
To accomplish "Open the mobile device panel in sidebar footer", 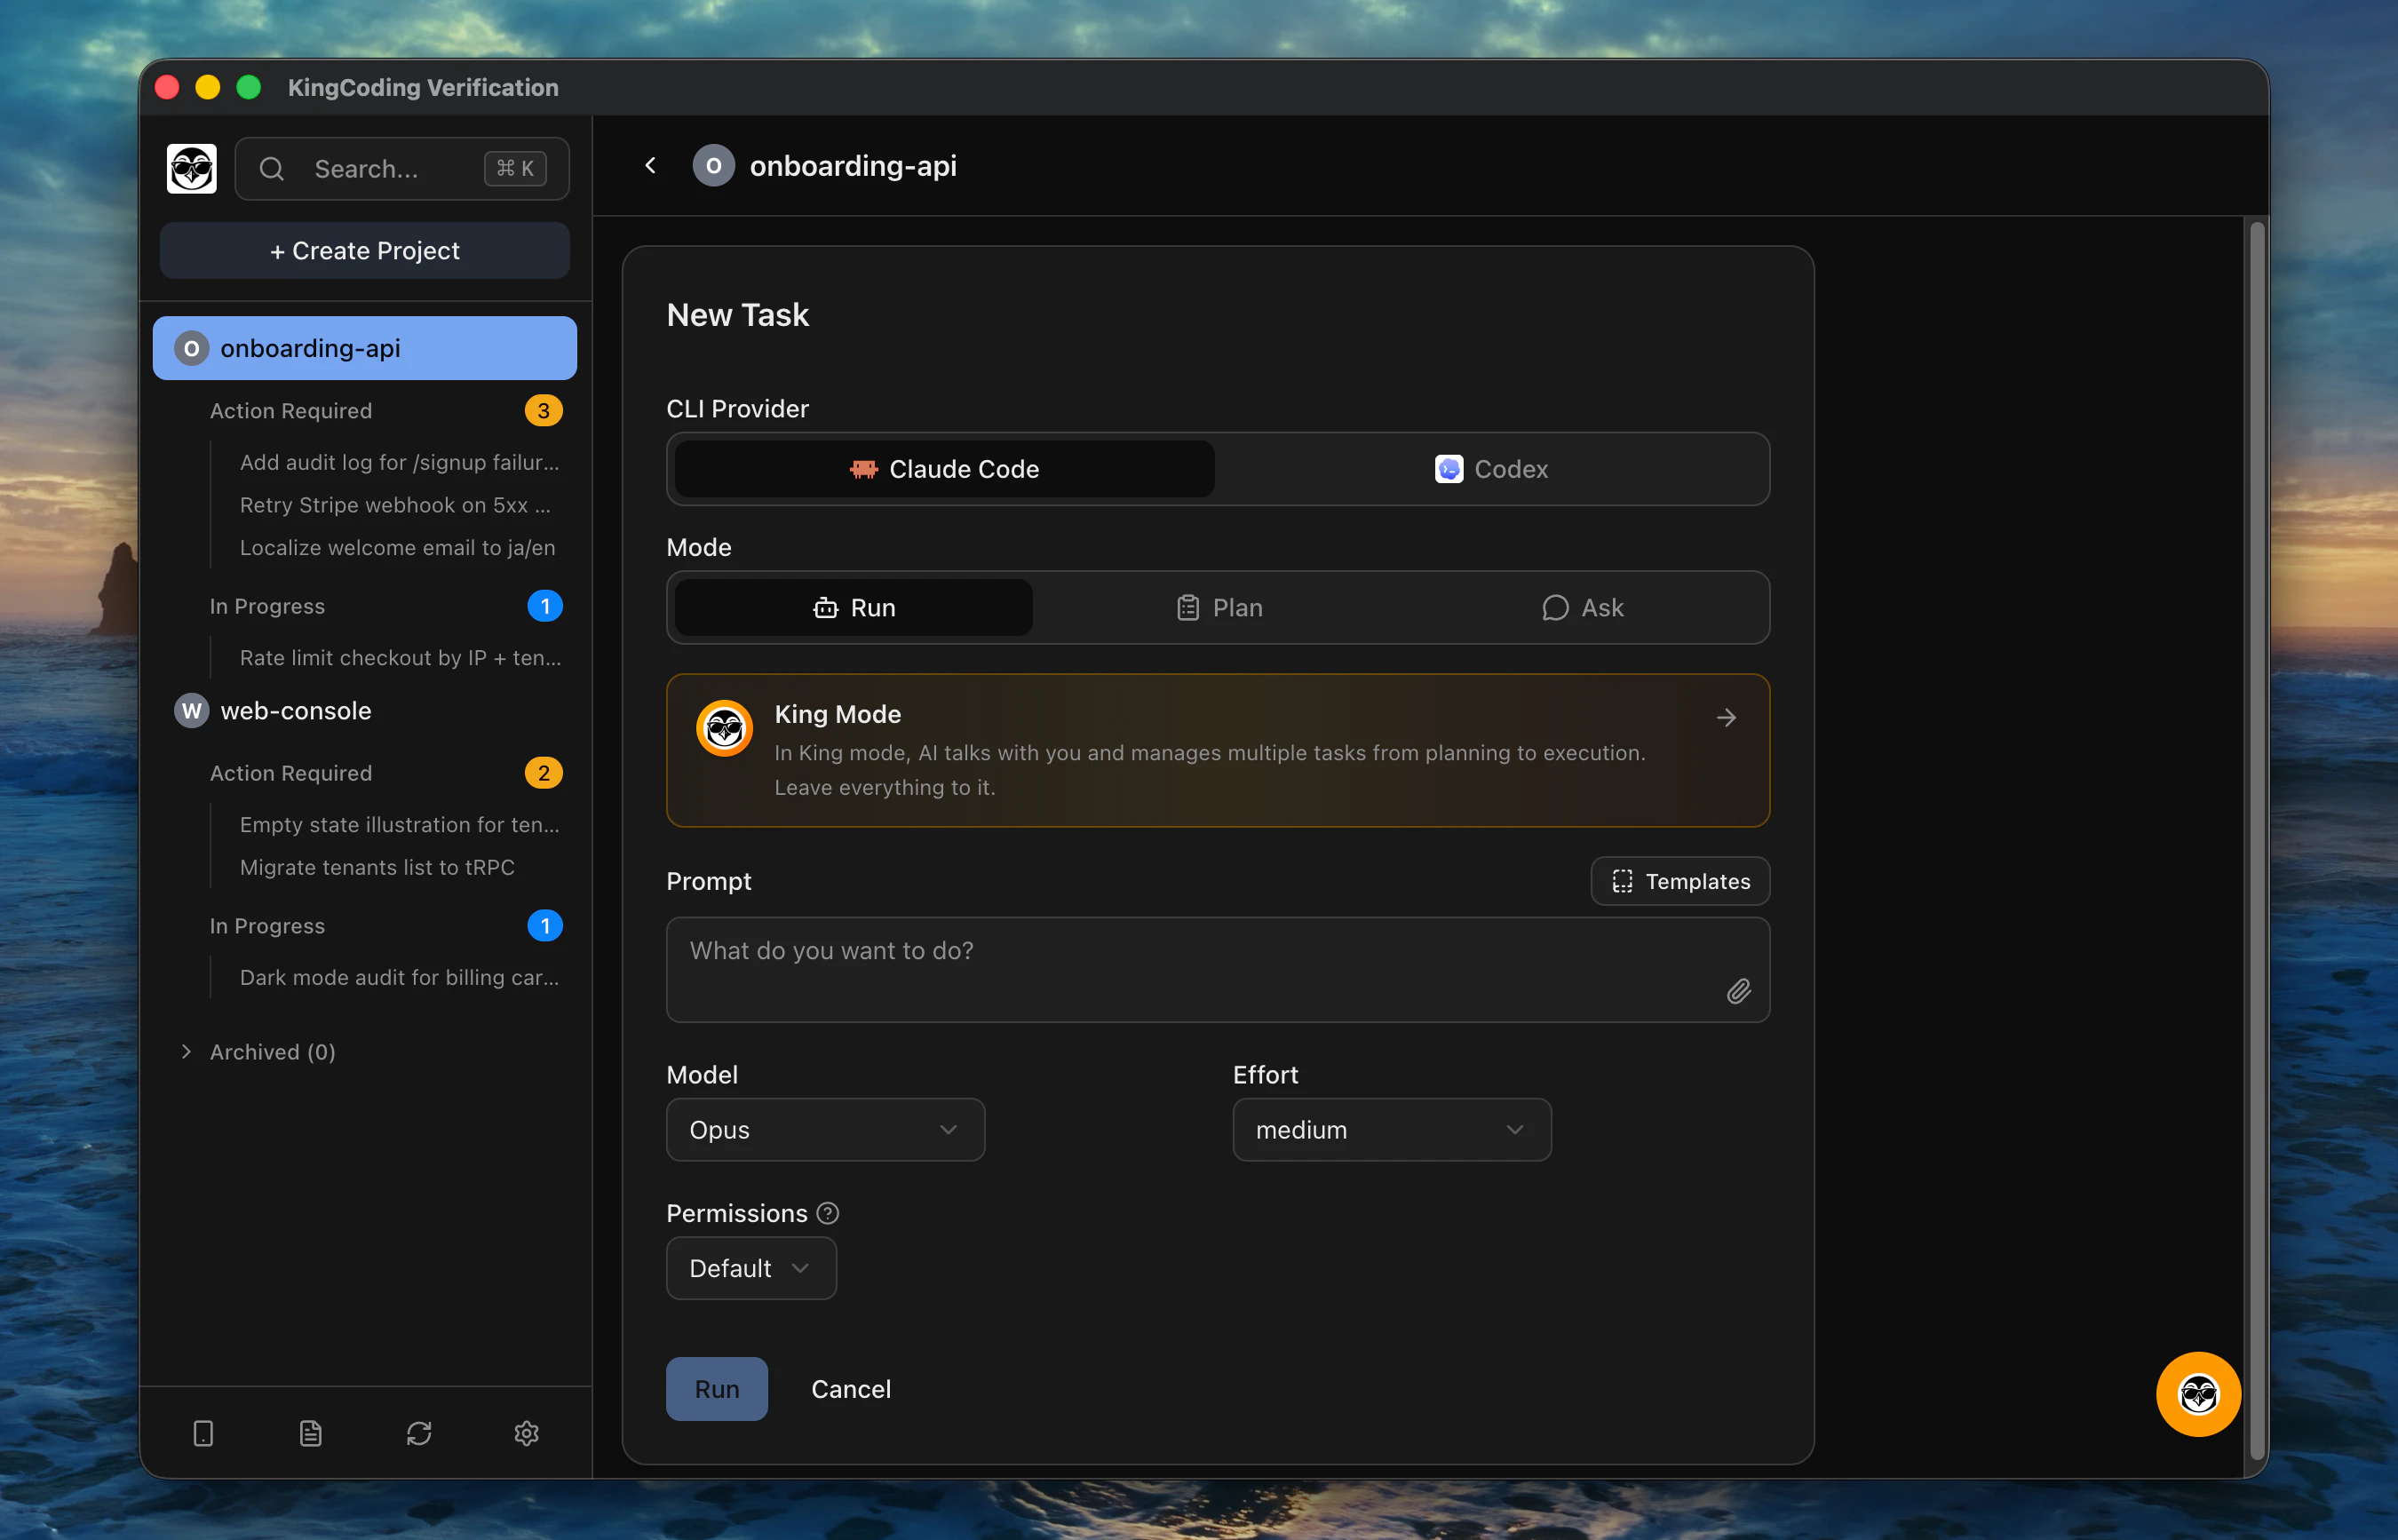I will (203, 1432).
